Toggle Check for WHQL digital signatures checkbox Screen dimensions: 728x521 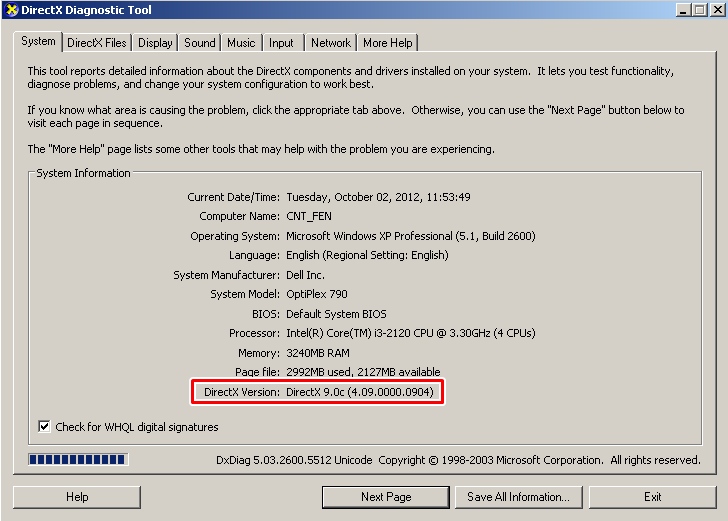tap(44, 426)
